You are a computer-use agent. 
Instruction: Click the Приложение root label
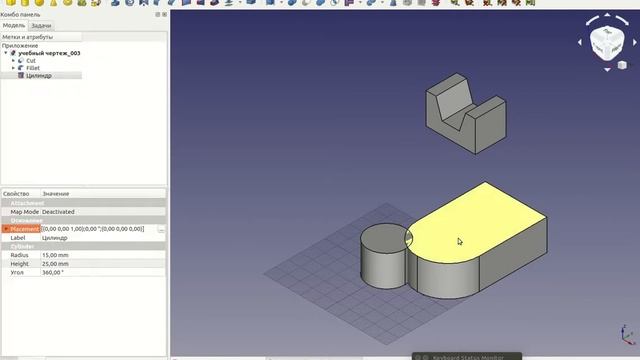click(20, 46)
